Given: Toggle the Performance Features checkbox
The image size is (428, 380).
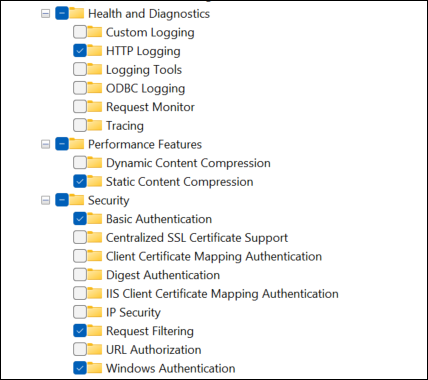Looking at the screenshot, I should (x=62, y=144).
